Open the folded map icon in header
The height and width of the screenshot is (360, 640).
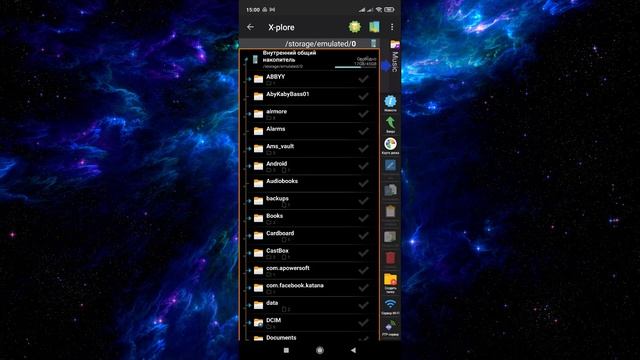[374, 27]
